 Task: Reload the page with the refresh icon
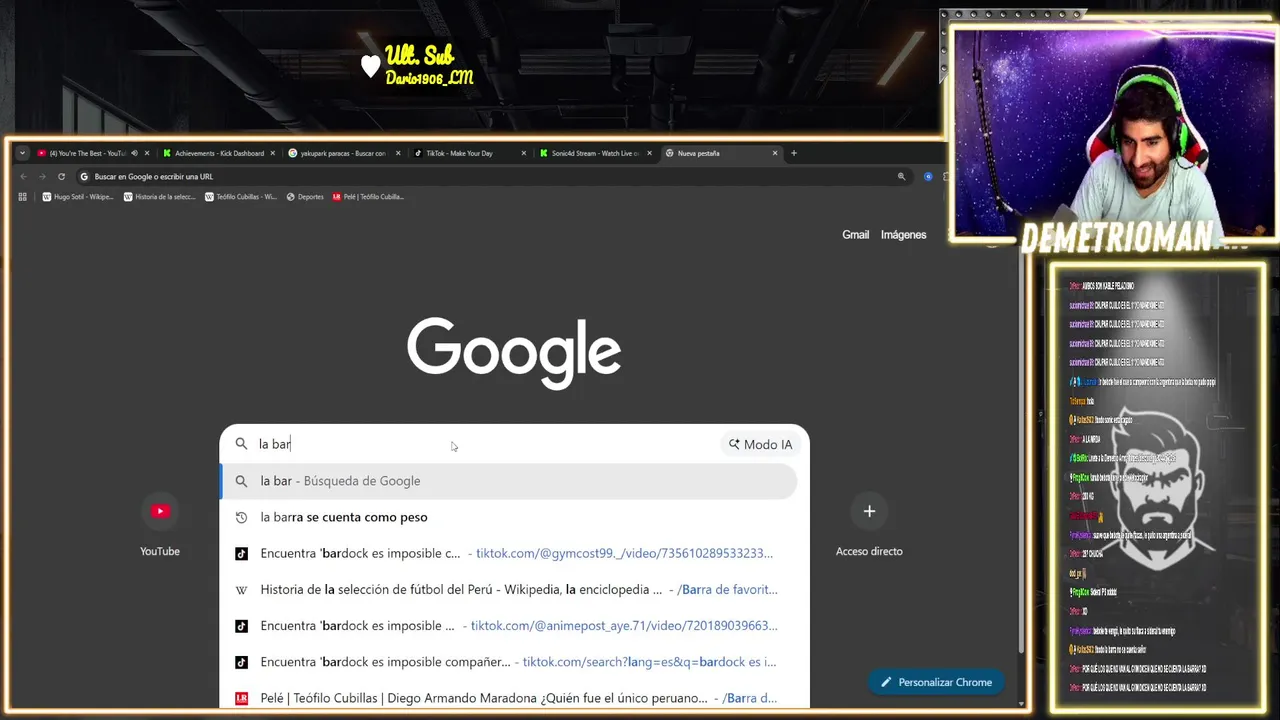[61, 176]
